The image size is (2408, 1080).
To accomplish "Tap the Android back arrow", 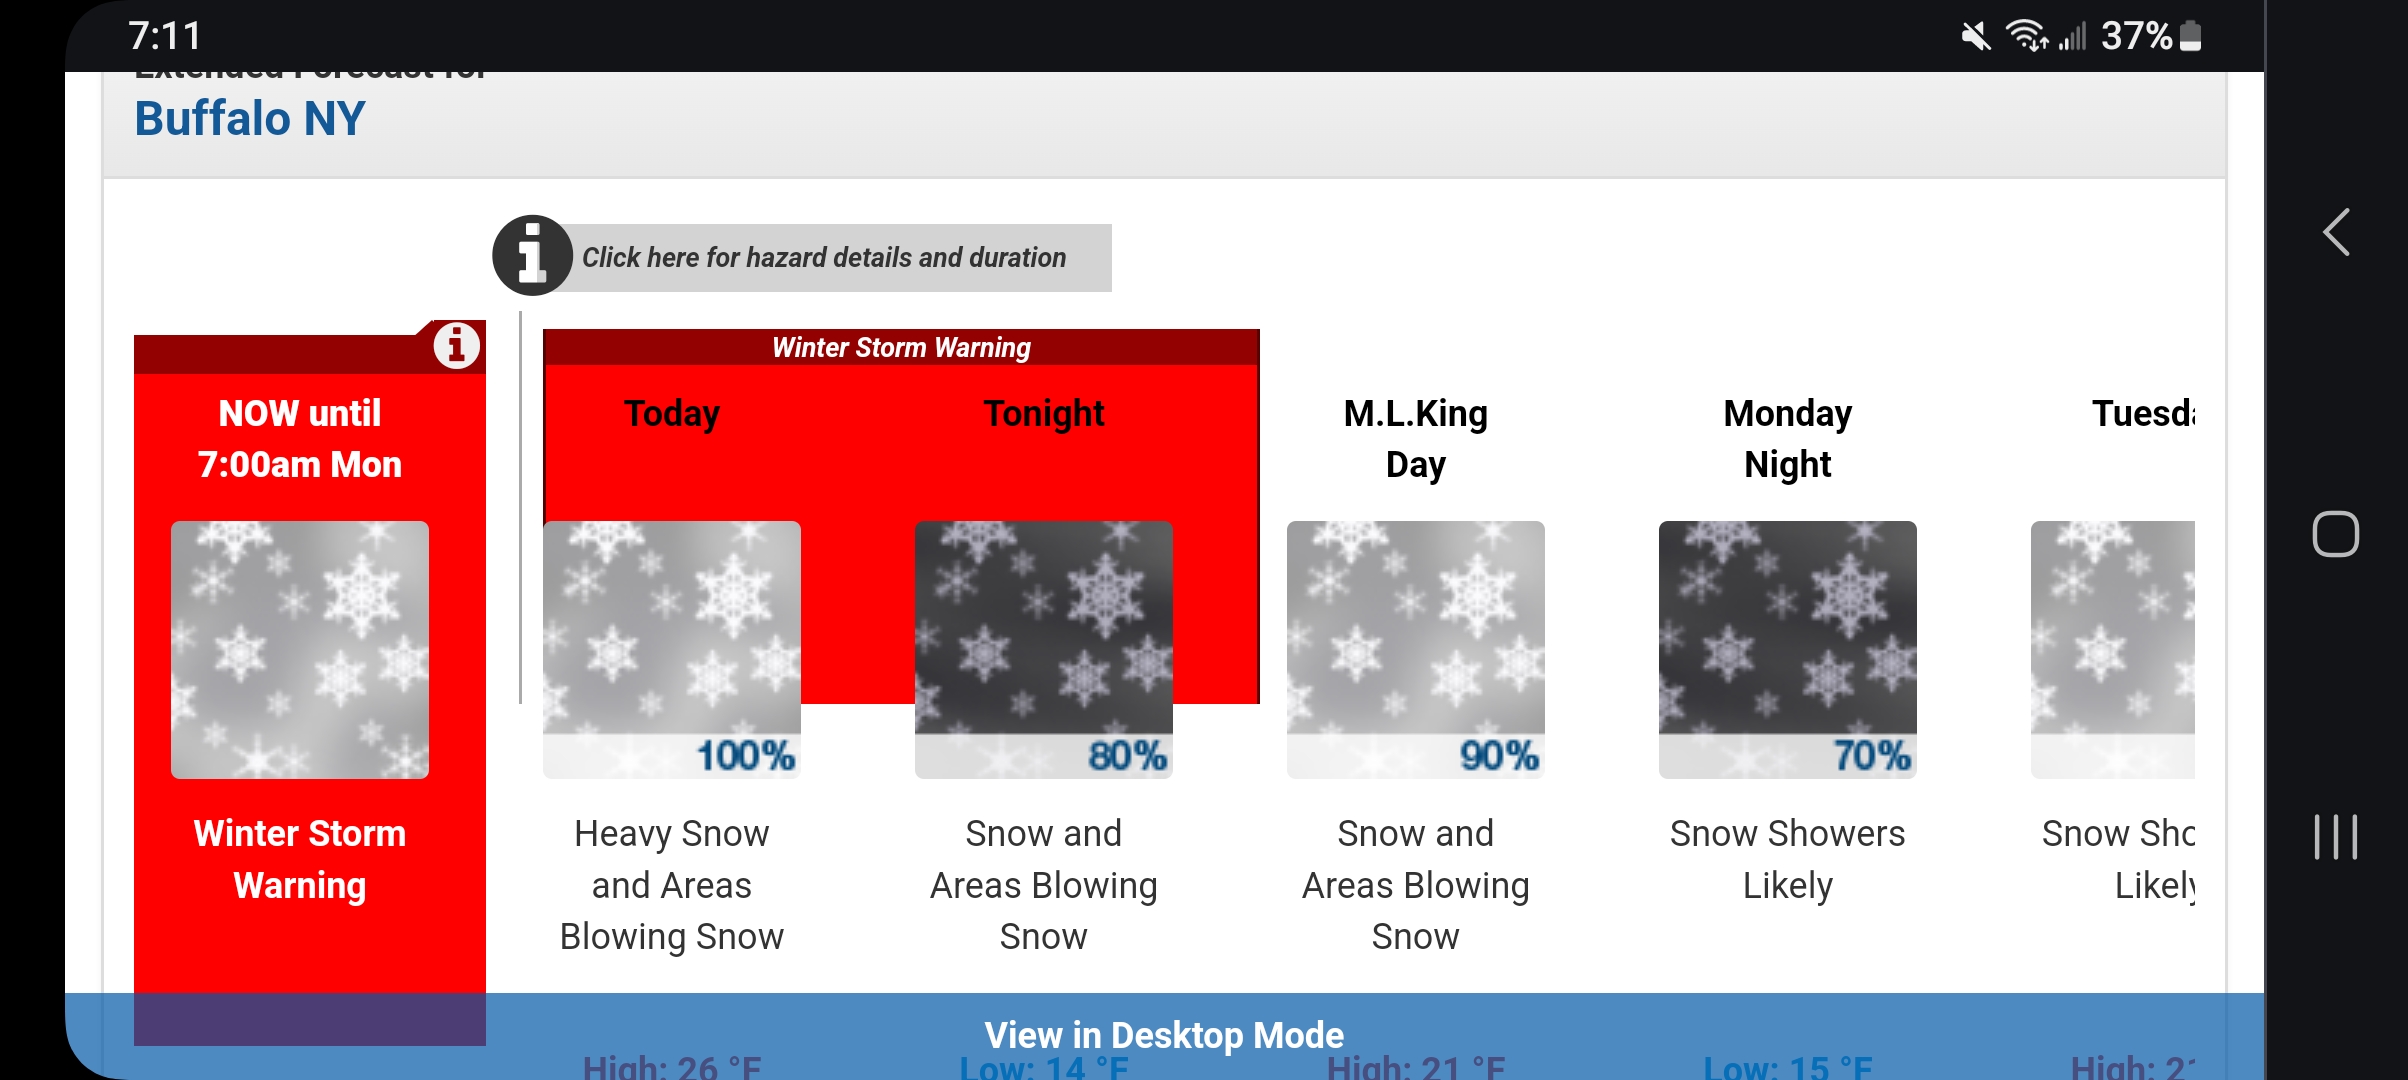I will coord(2336,233).
